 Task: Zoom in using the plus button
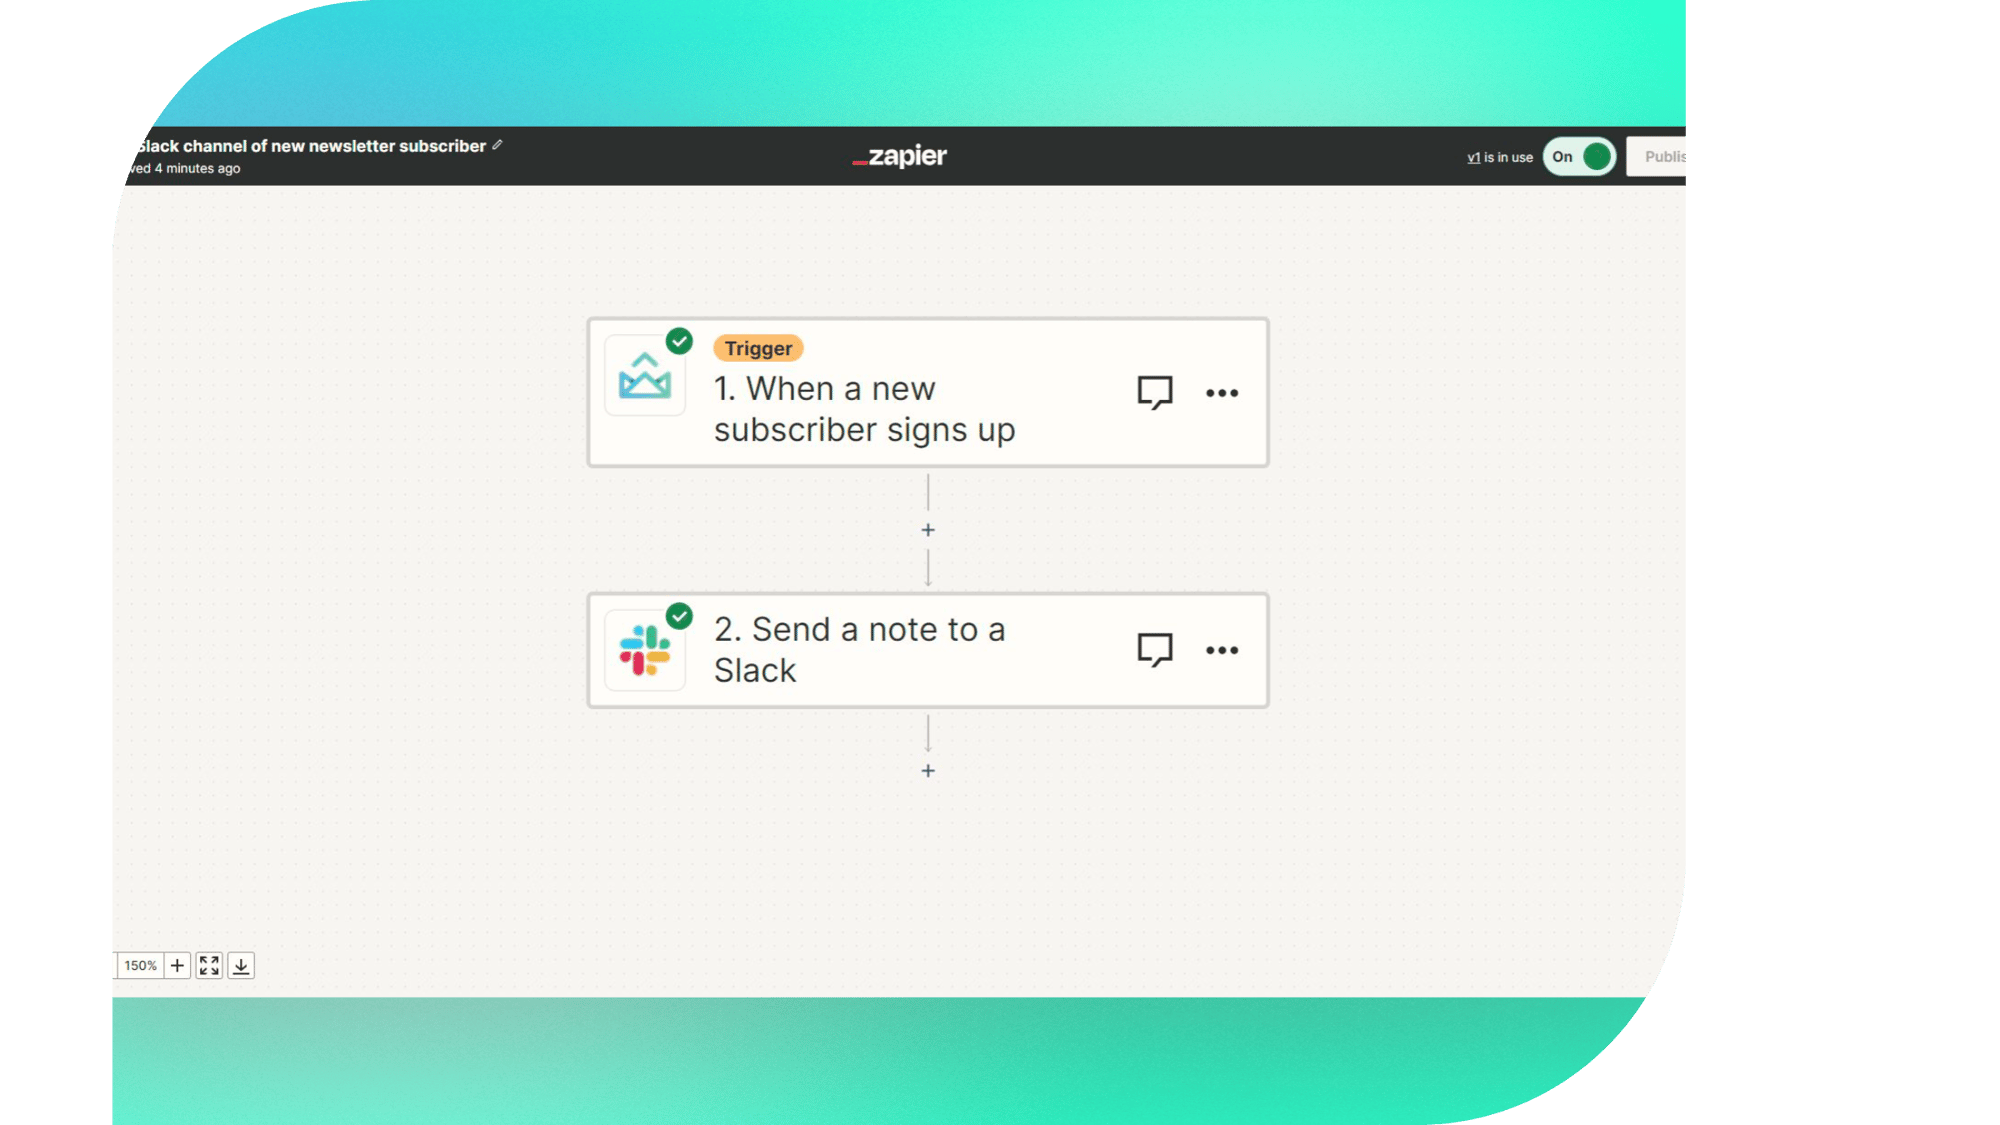(x=177, y=965)
